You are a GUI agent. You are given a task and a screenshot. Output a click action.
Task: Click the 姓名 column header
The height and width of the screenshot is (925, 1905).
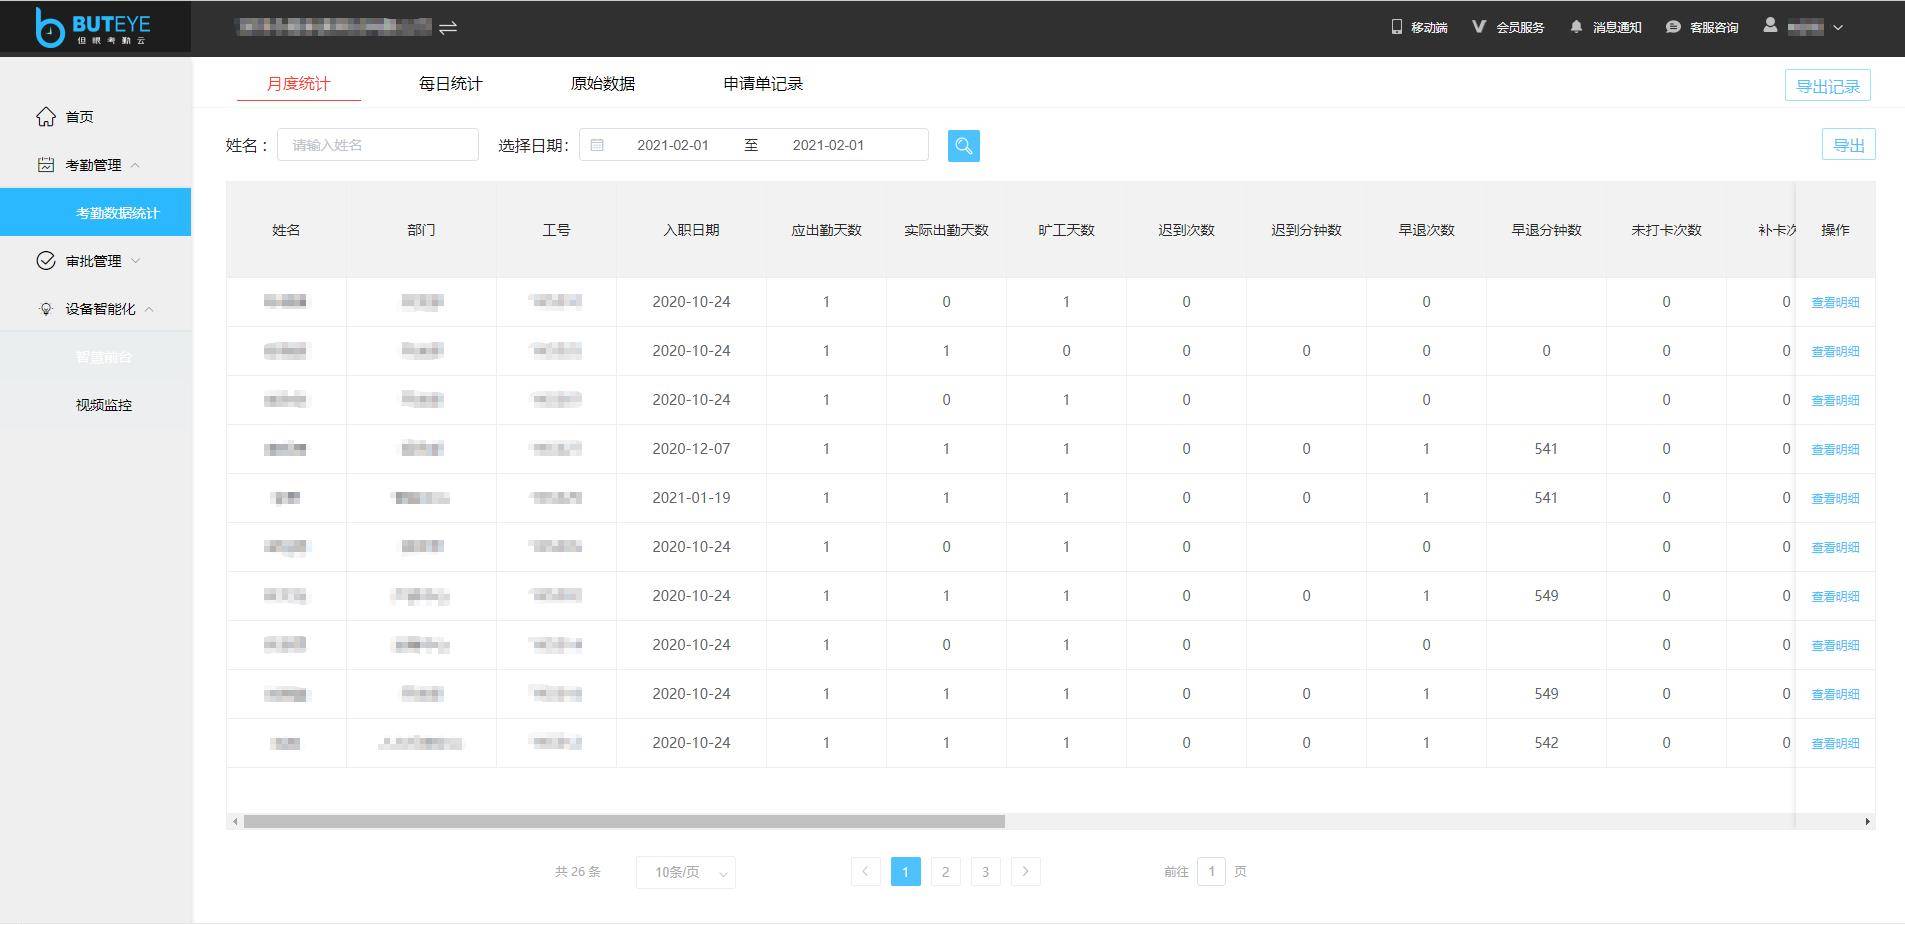286,230
